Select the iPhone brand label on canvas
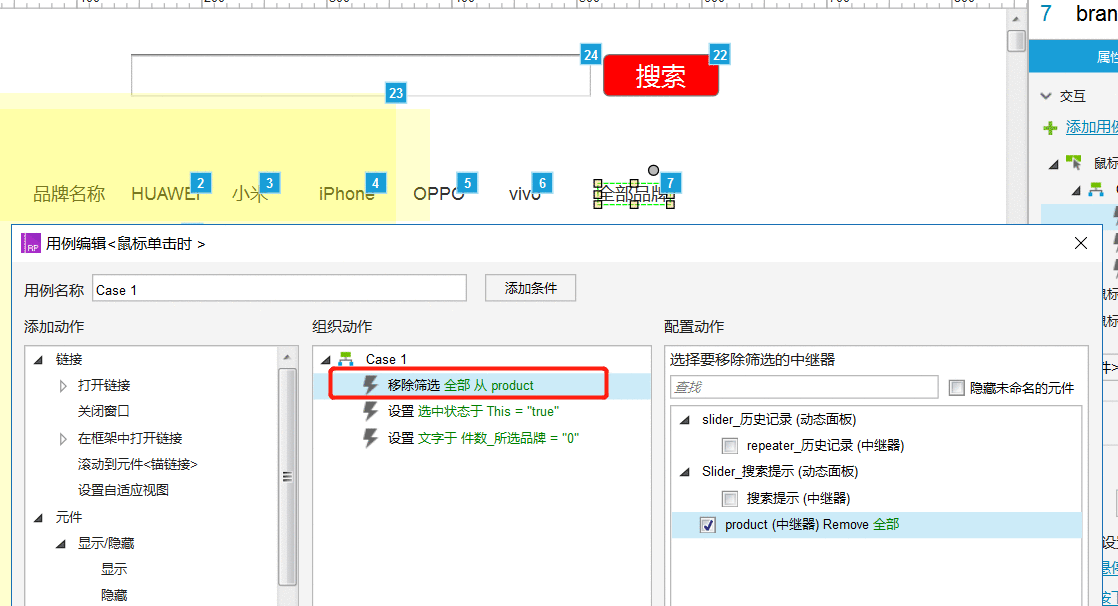 pyautogui.click(x=347, y=193)
